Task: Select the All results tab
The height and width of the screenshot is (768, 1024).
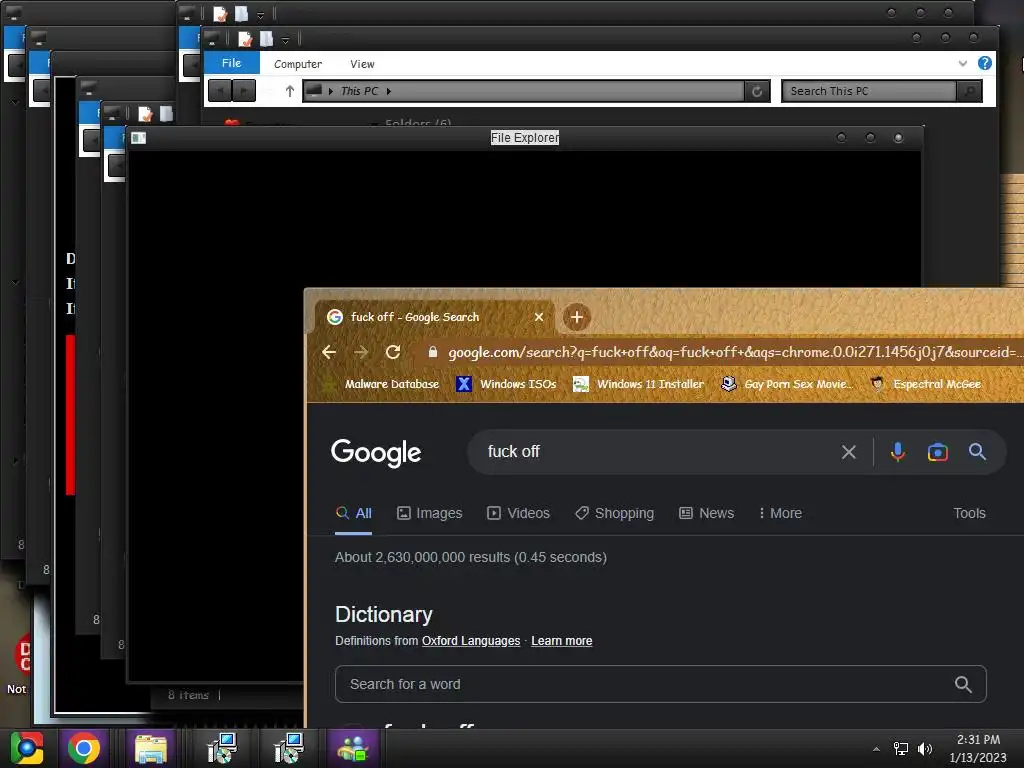Action: coord(353,513)
